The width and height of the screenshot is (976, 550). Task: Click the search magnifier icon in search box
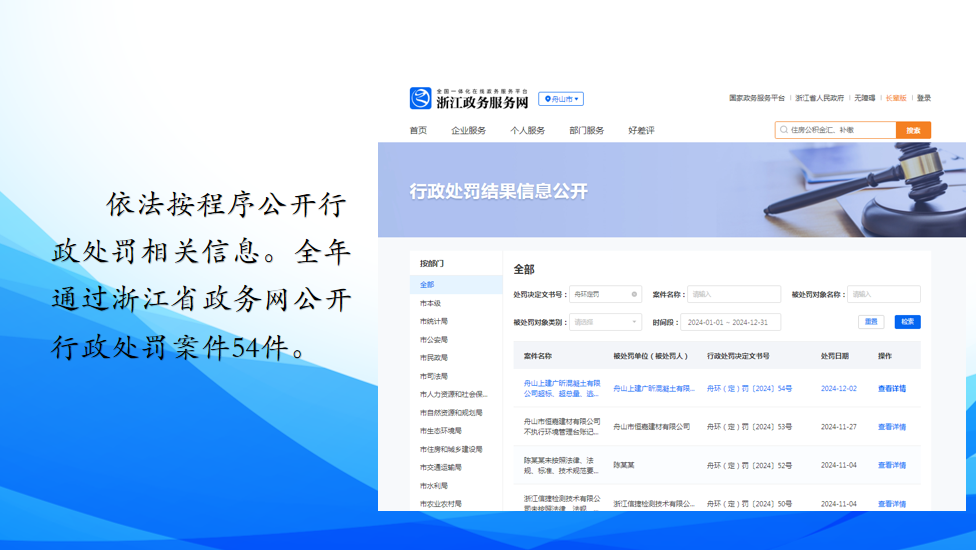pos(783,130)
